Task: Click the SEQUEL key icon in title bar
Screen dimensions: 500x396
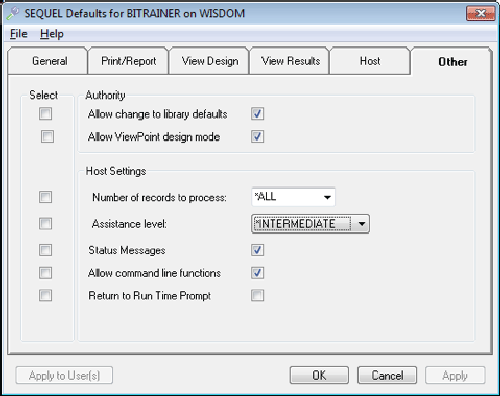Action: coord(13,13)
